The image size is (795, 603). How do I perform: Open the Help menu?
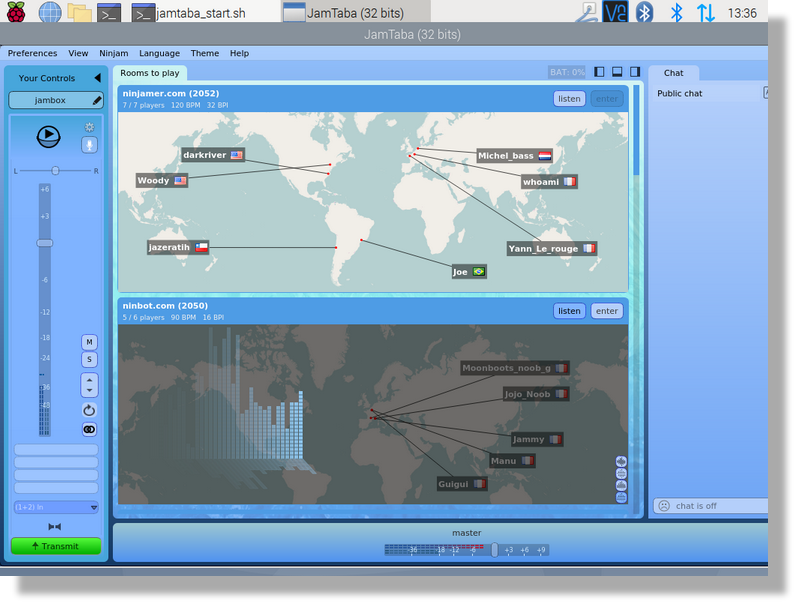tap(239, 53)
